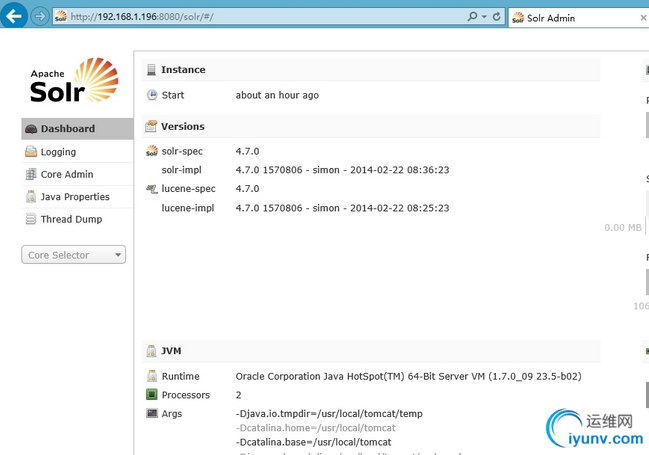Click the lucene-spec label

pyautogui.click(x=188, y=189)
